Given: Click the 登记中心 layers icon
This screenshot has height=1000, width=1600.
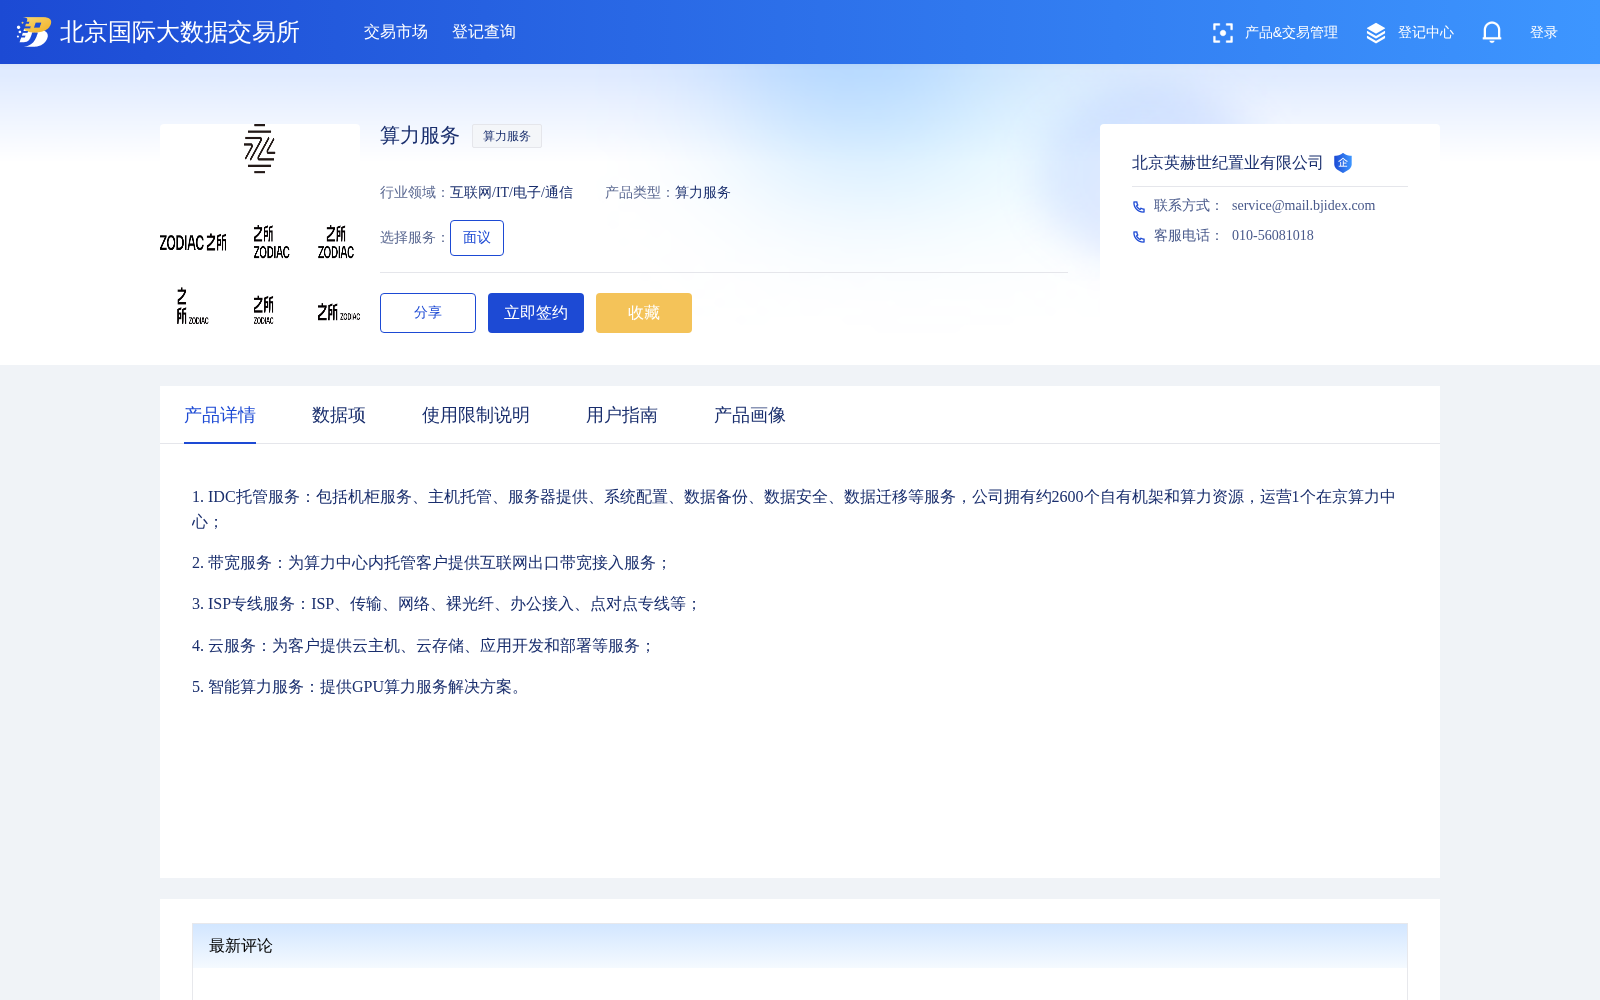Looking at the screenshot, I should pos(1376,33).
